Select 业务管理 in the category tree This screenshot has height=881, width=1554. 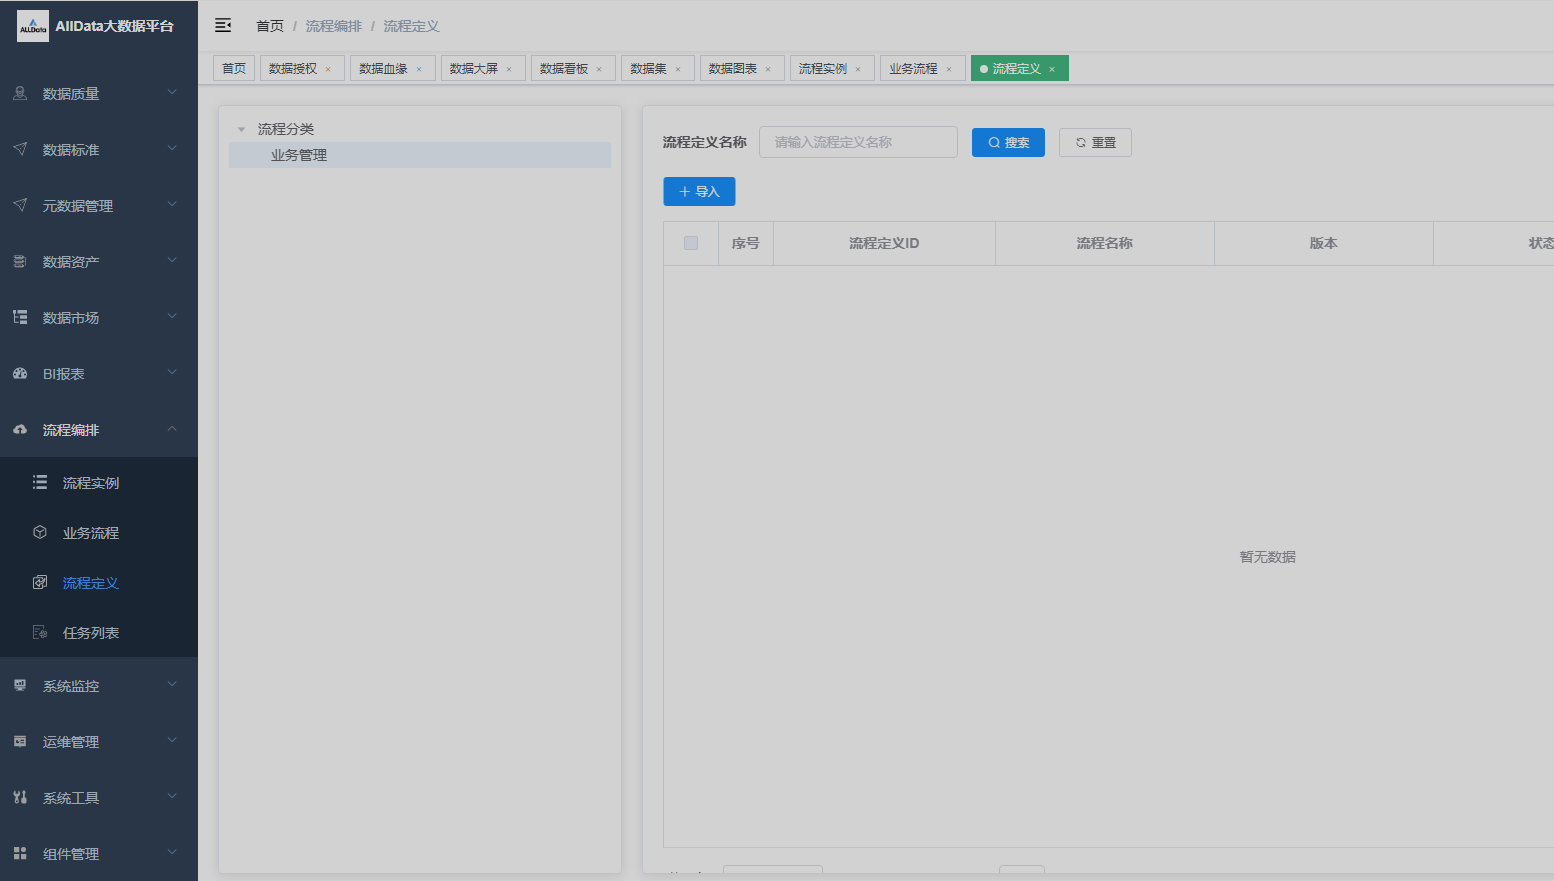tap(299, 155)
